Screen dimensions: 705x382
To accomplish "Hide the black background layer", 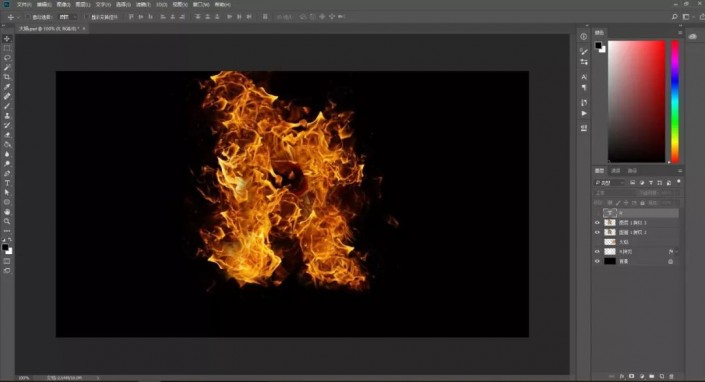I will tap(597, 261).
